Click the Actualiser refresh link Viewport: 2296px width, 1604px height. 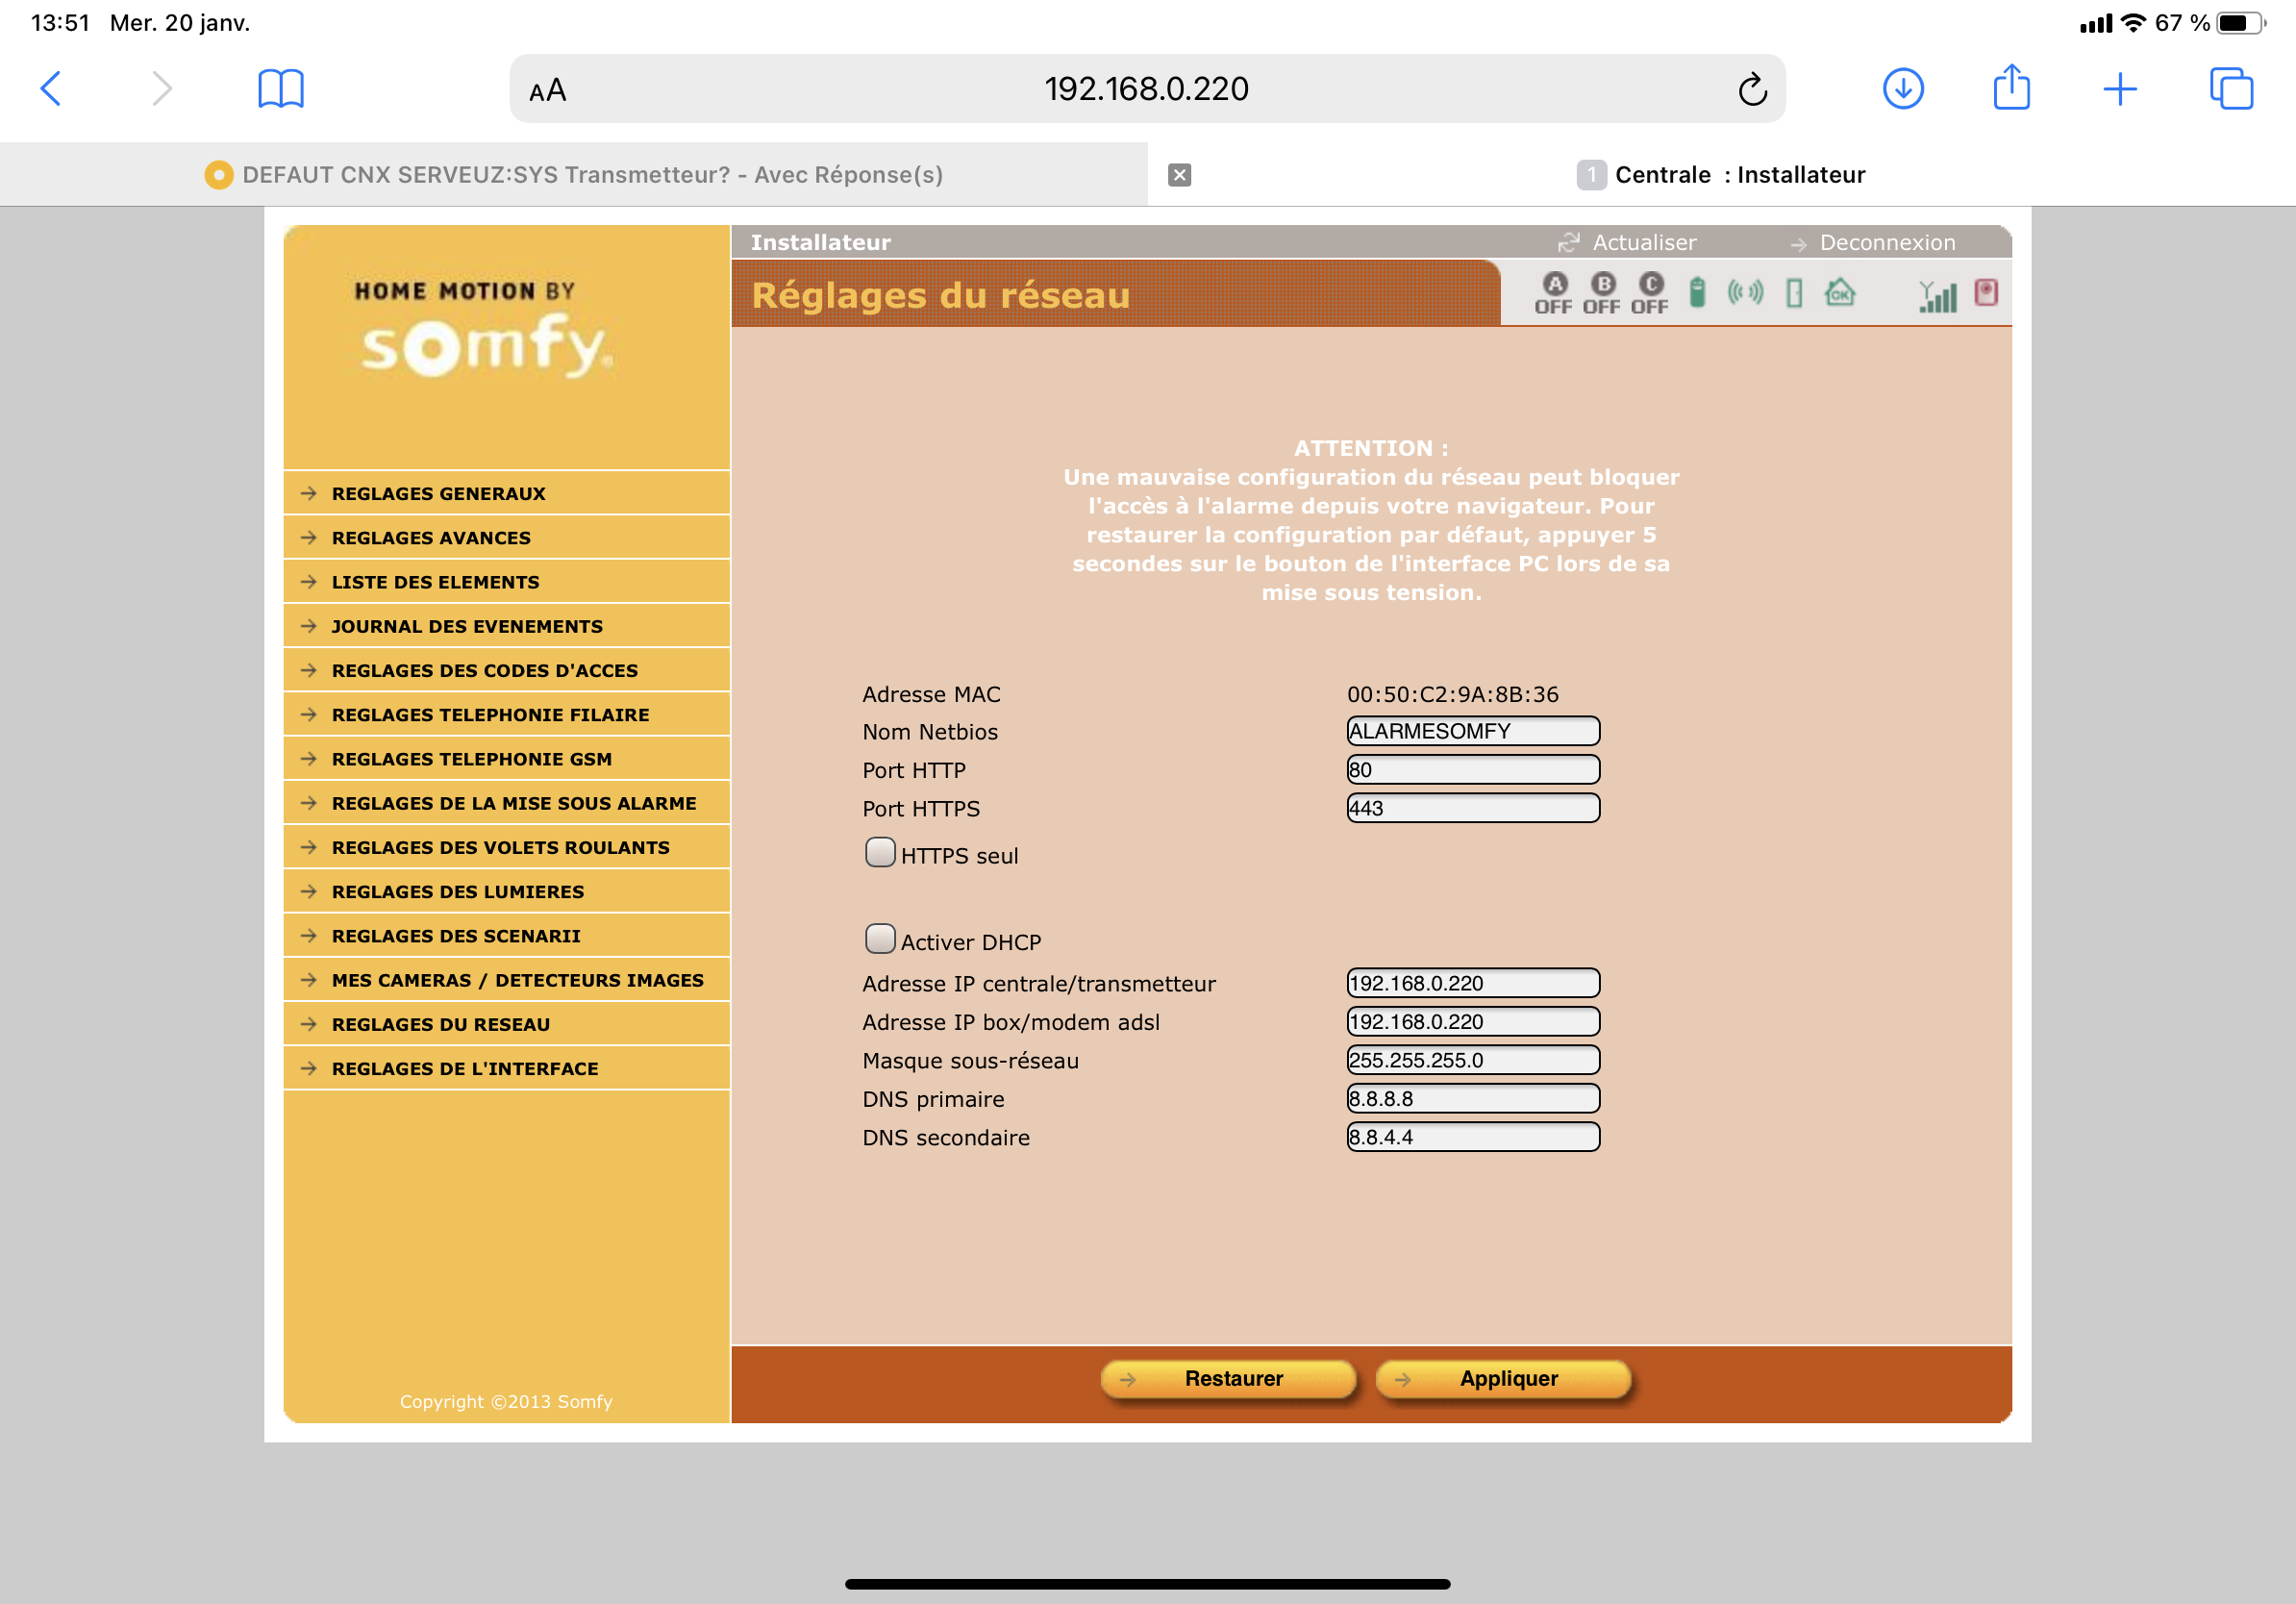pos(1643,243)
